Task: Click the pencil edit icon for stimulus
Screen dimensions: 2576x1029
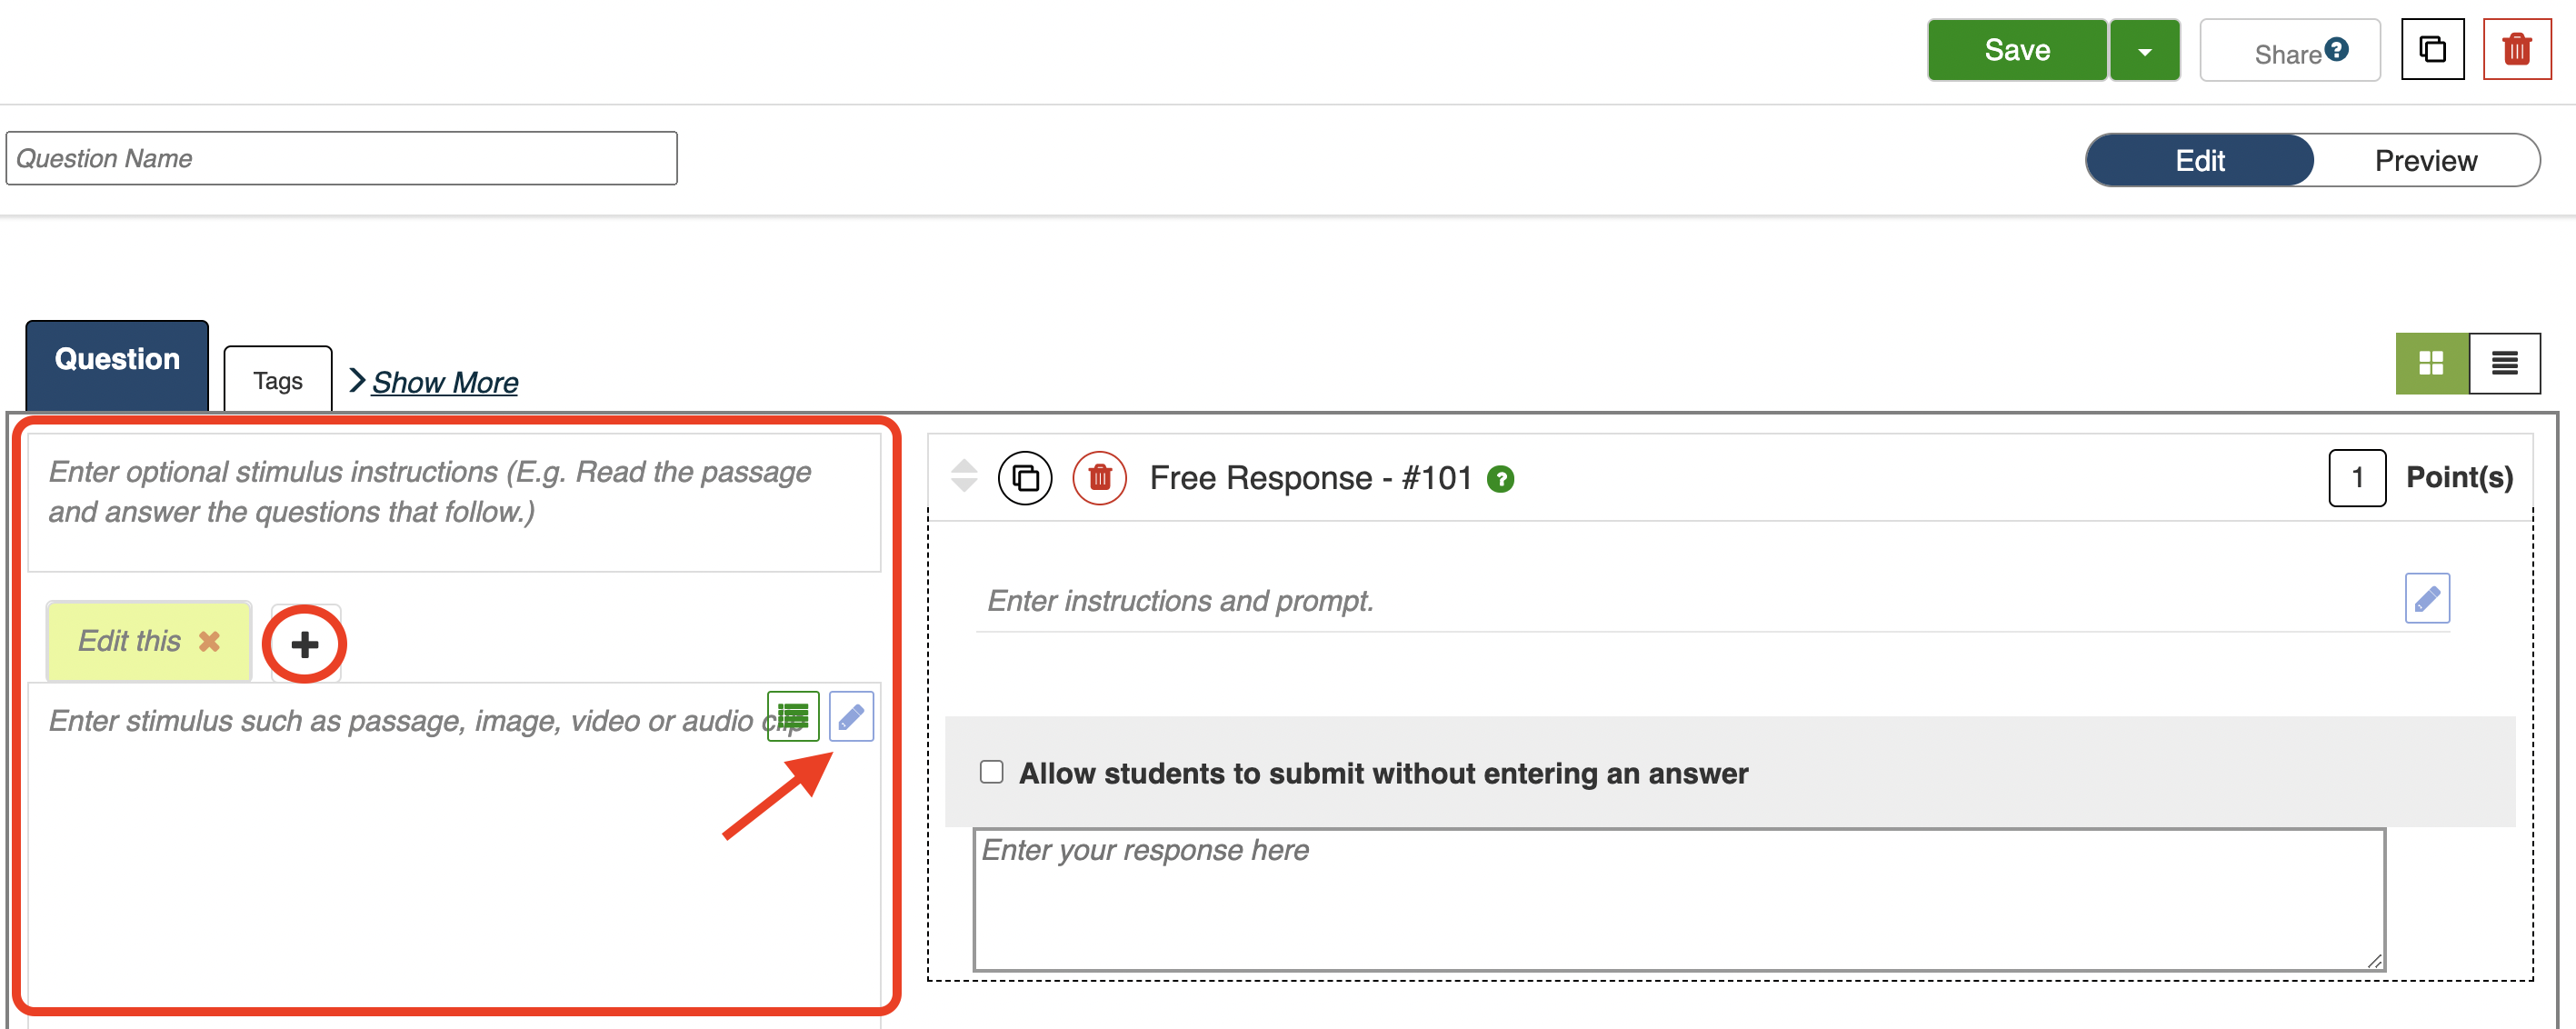Action: tap(851, 716)
